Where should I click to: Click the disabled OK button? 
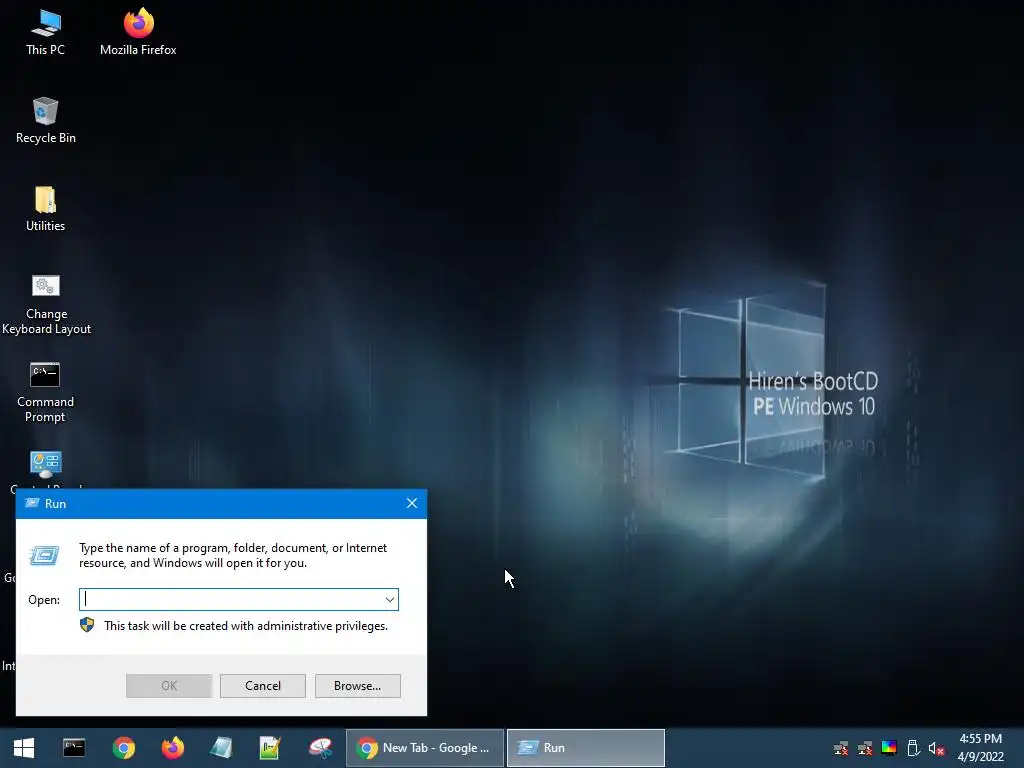pos(169,686)
